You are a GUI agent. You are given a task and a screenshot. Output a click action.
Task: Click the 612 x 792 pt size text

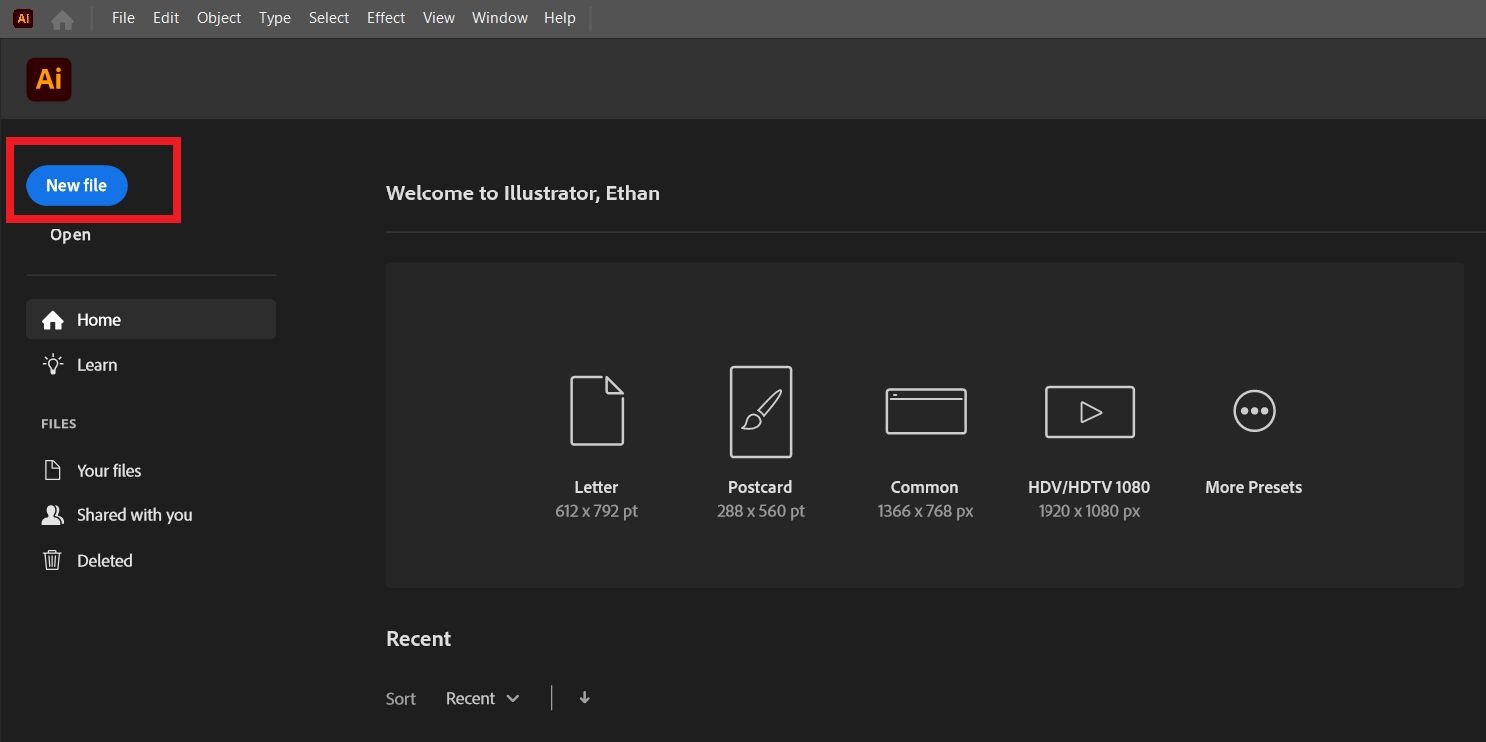click(x=597, y=511)
